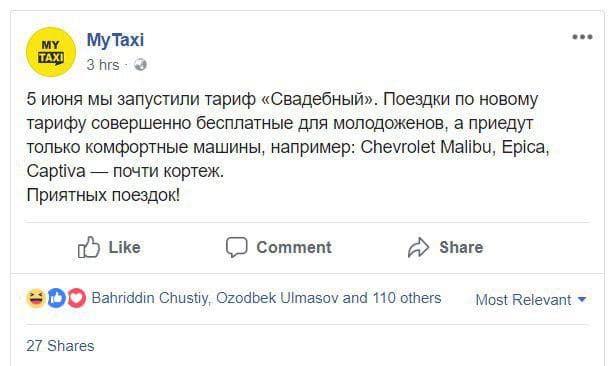Share the MyTaxi post
This screenshot has height=366, width=613.
coord(445,247)
